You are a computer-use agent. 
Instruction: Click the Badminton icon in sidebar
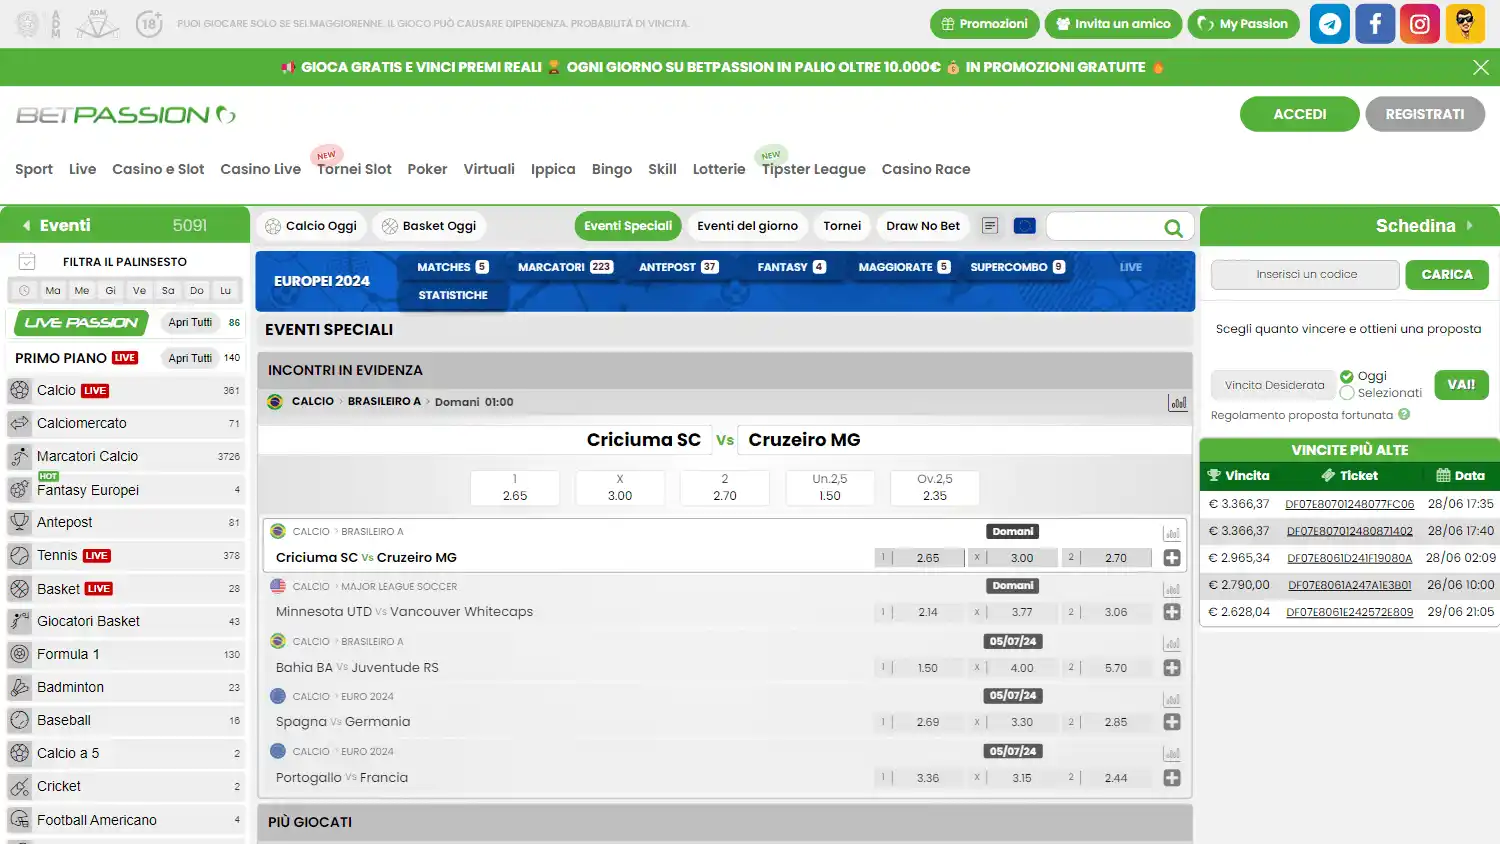click(19, 688)
